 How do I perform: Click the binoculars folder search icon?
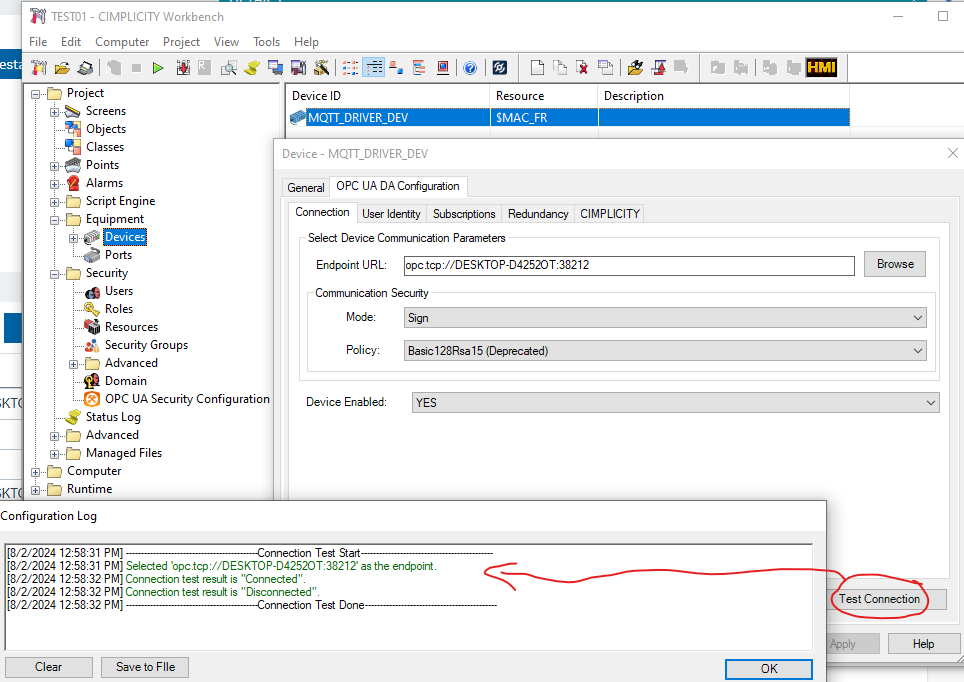[635, 68]
